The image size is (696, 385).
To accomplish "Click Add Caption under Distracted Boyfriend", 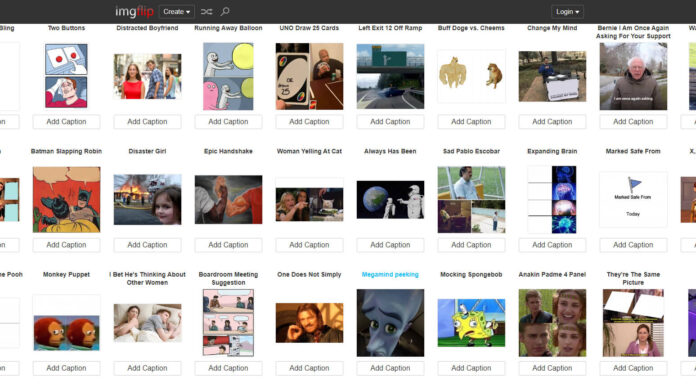I will [147, 122].
